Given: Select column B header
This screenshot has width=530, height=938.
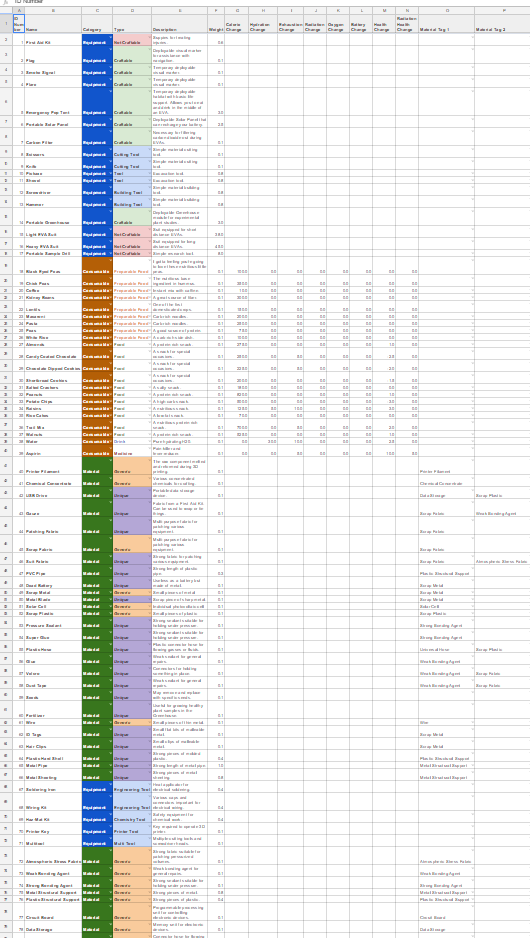Looking at the screenshot, I should (52, 10).
